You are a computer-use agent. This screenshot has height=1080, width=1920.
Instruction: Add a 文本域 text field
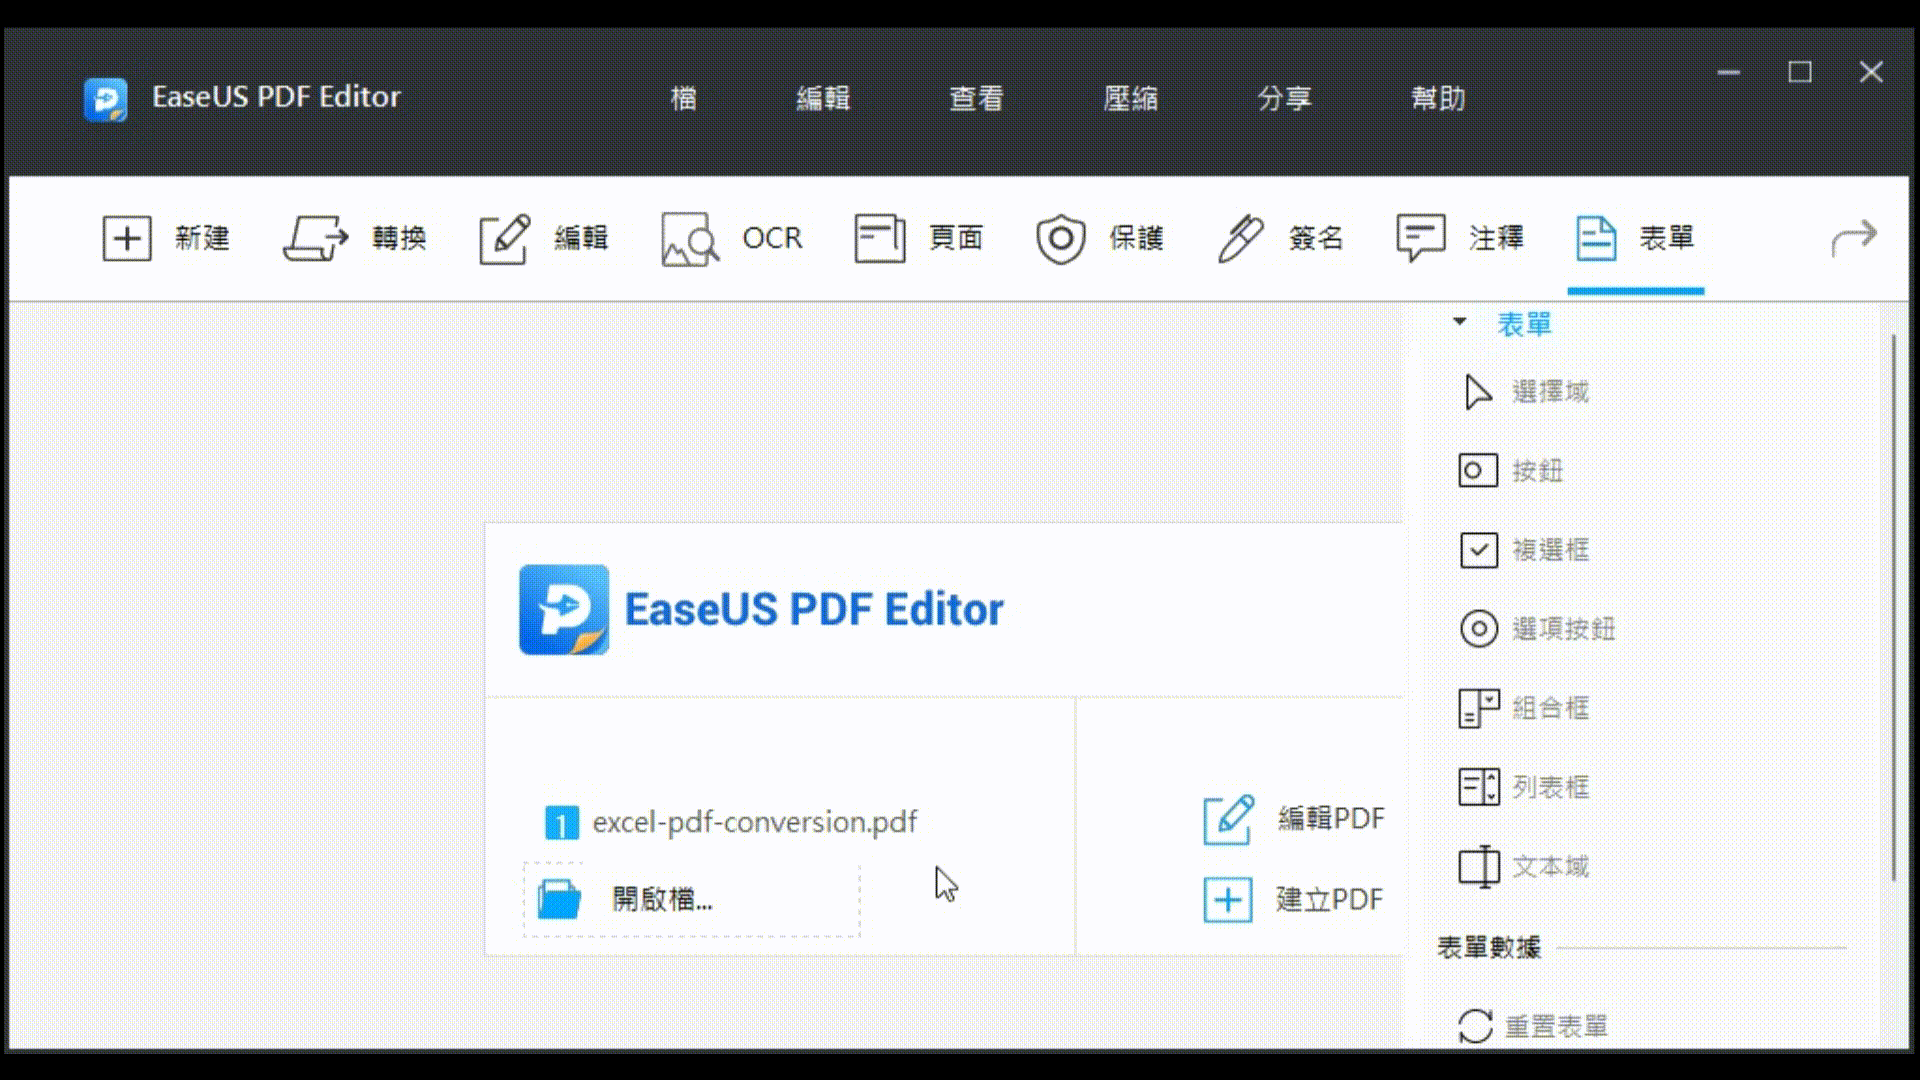point(1479,866)
